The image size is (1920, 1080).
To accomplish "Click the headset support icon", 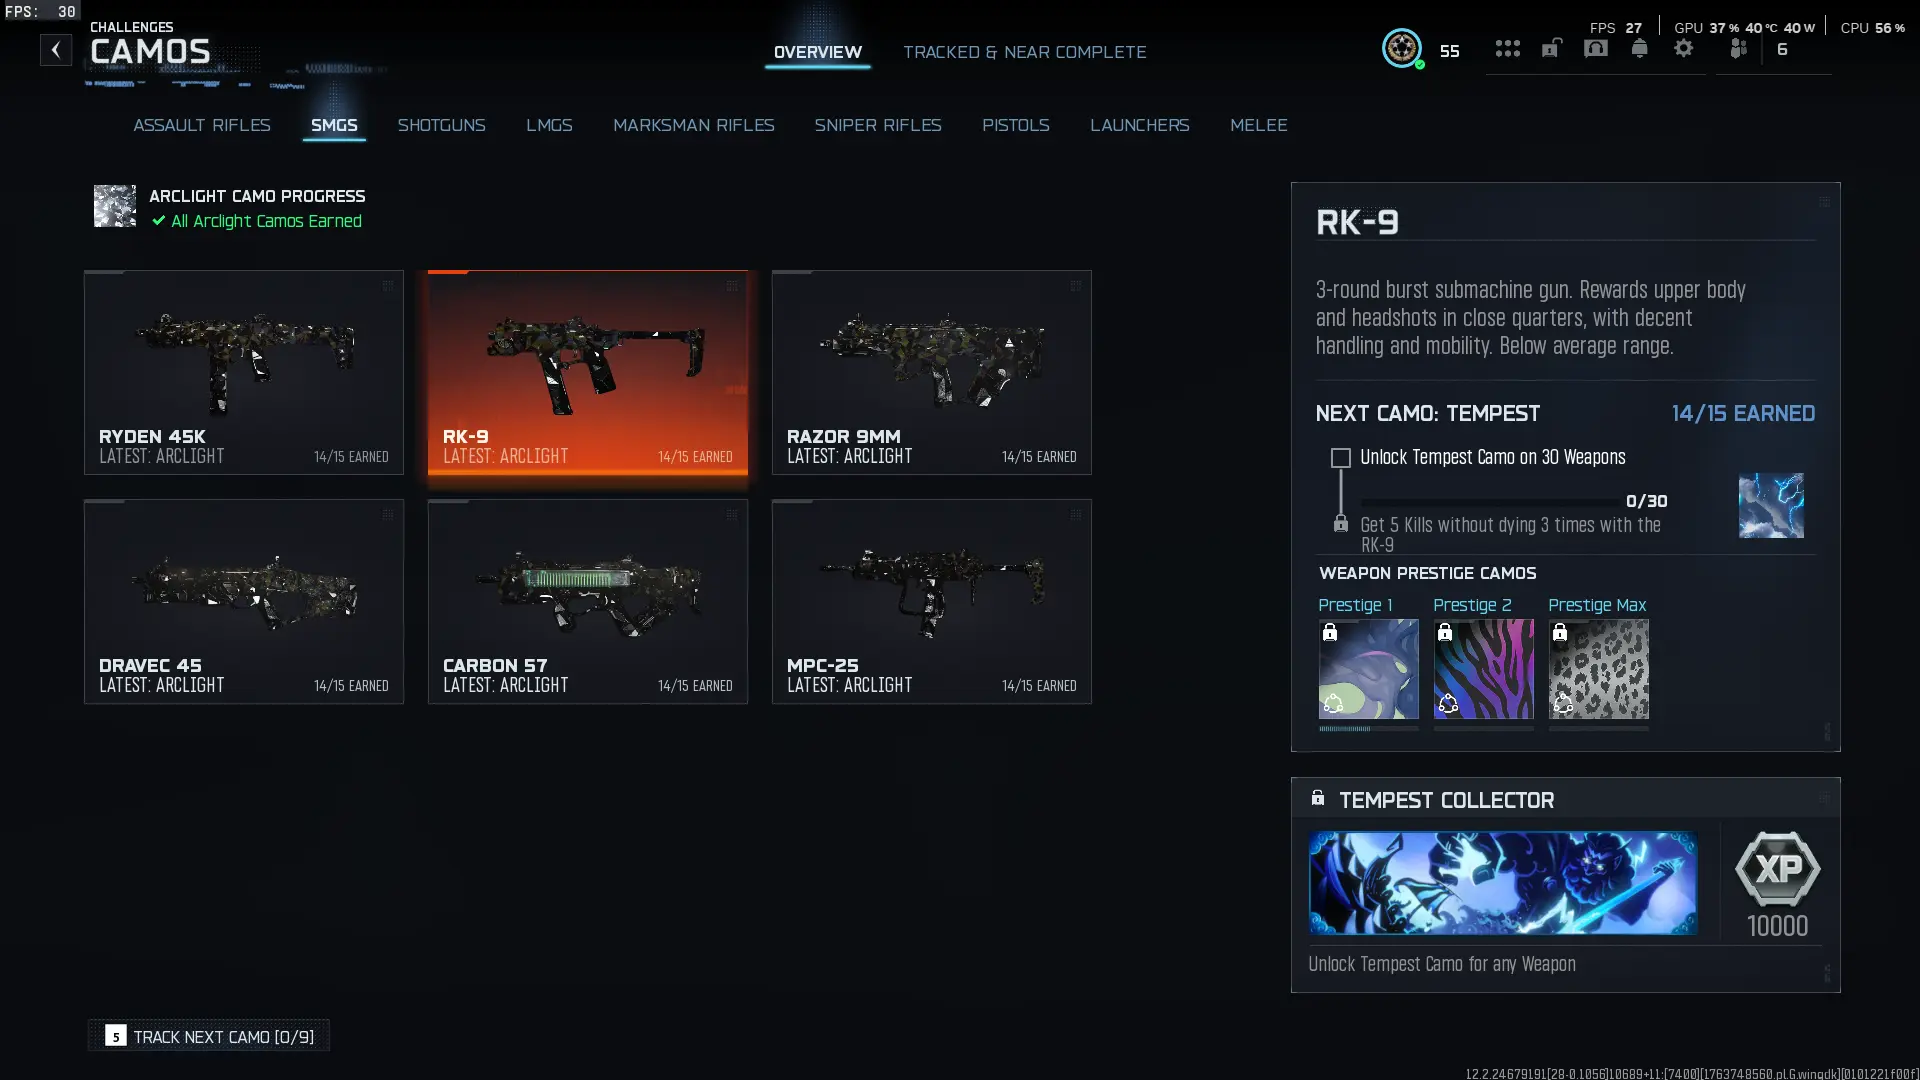I will 1595,48.
